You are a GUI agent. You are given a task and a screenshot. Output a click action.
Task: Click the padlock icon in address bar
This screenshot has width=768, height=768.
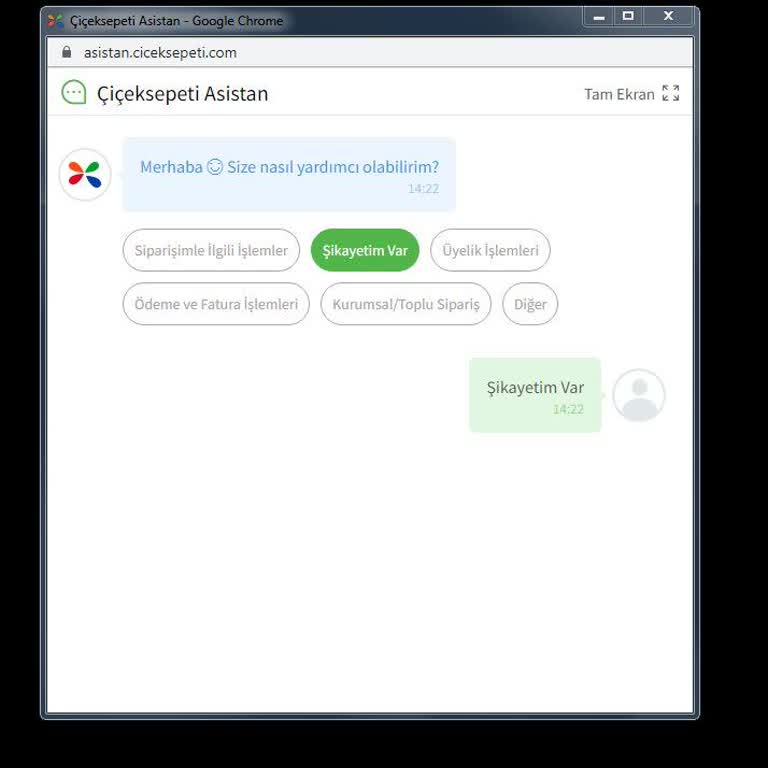67,52
